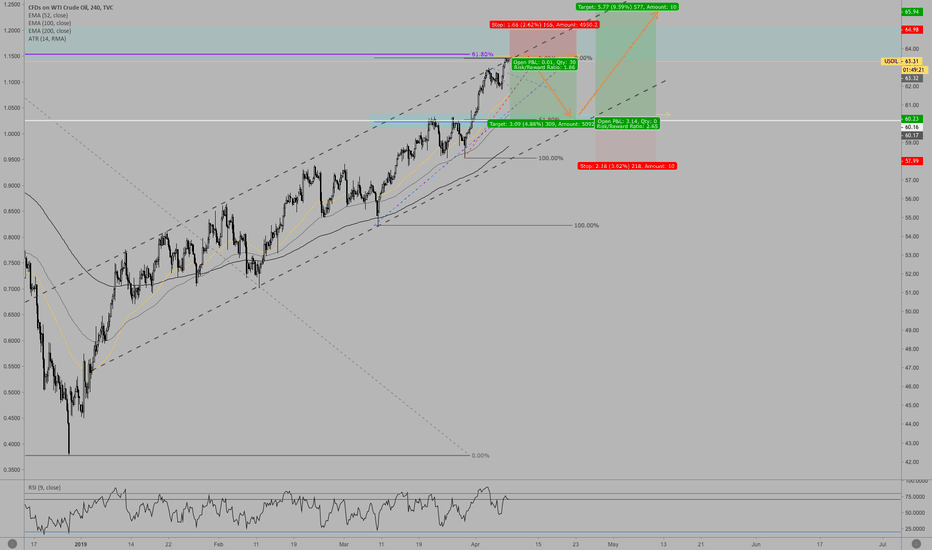Click the 50.0000 RSI scale label
The image size is (932, 550).
[x=916, y=513]
